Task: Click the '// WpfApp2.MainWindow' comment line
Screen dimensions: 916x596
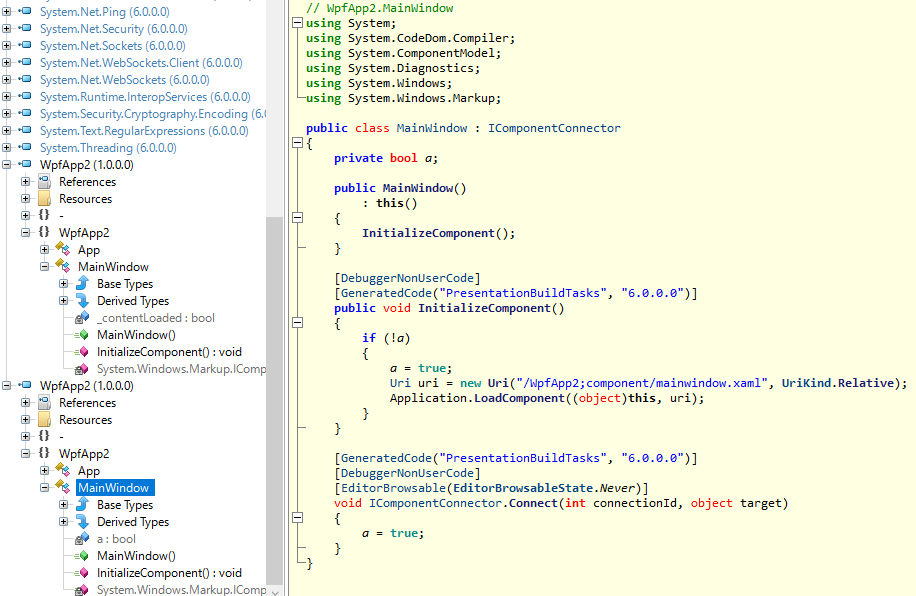Action: coord(379,8)
